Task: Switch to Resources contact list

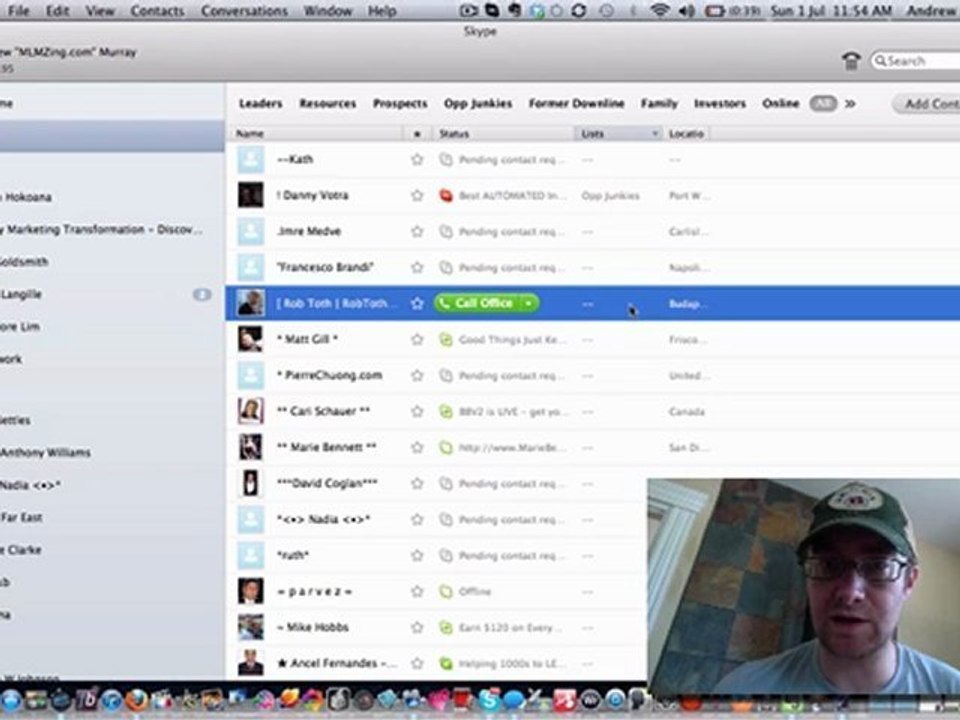Action: (328, 103)
